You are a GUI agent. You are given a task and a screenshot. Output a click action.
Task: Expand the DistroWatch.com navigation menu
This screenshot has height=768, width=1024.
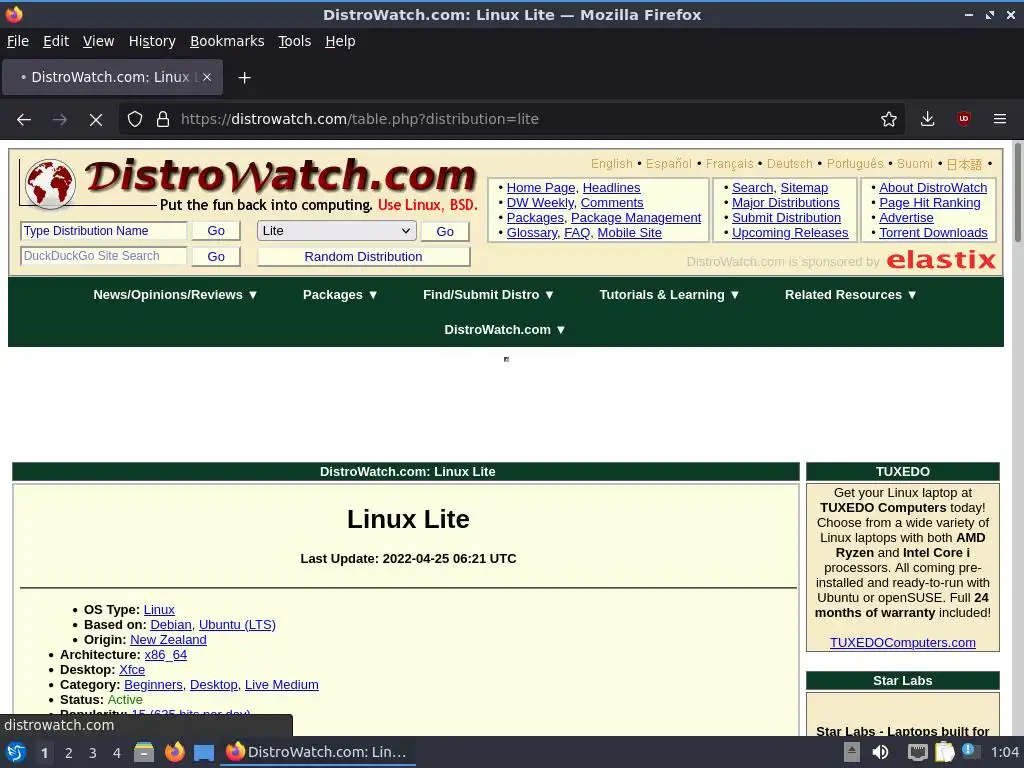tap(504, 330)
